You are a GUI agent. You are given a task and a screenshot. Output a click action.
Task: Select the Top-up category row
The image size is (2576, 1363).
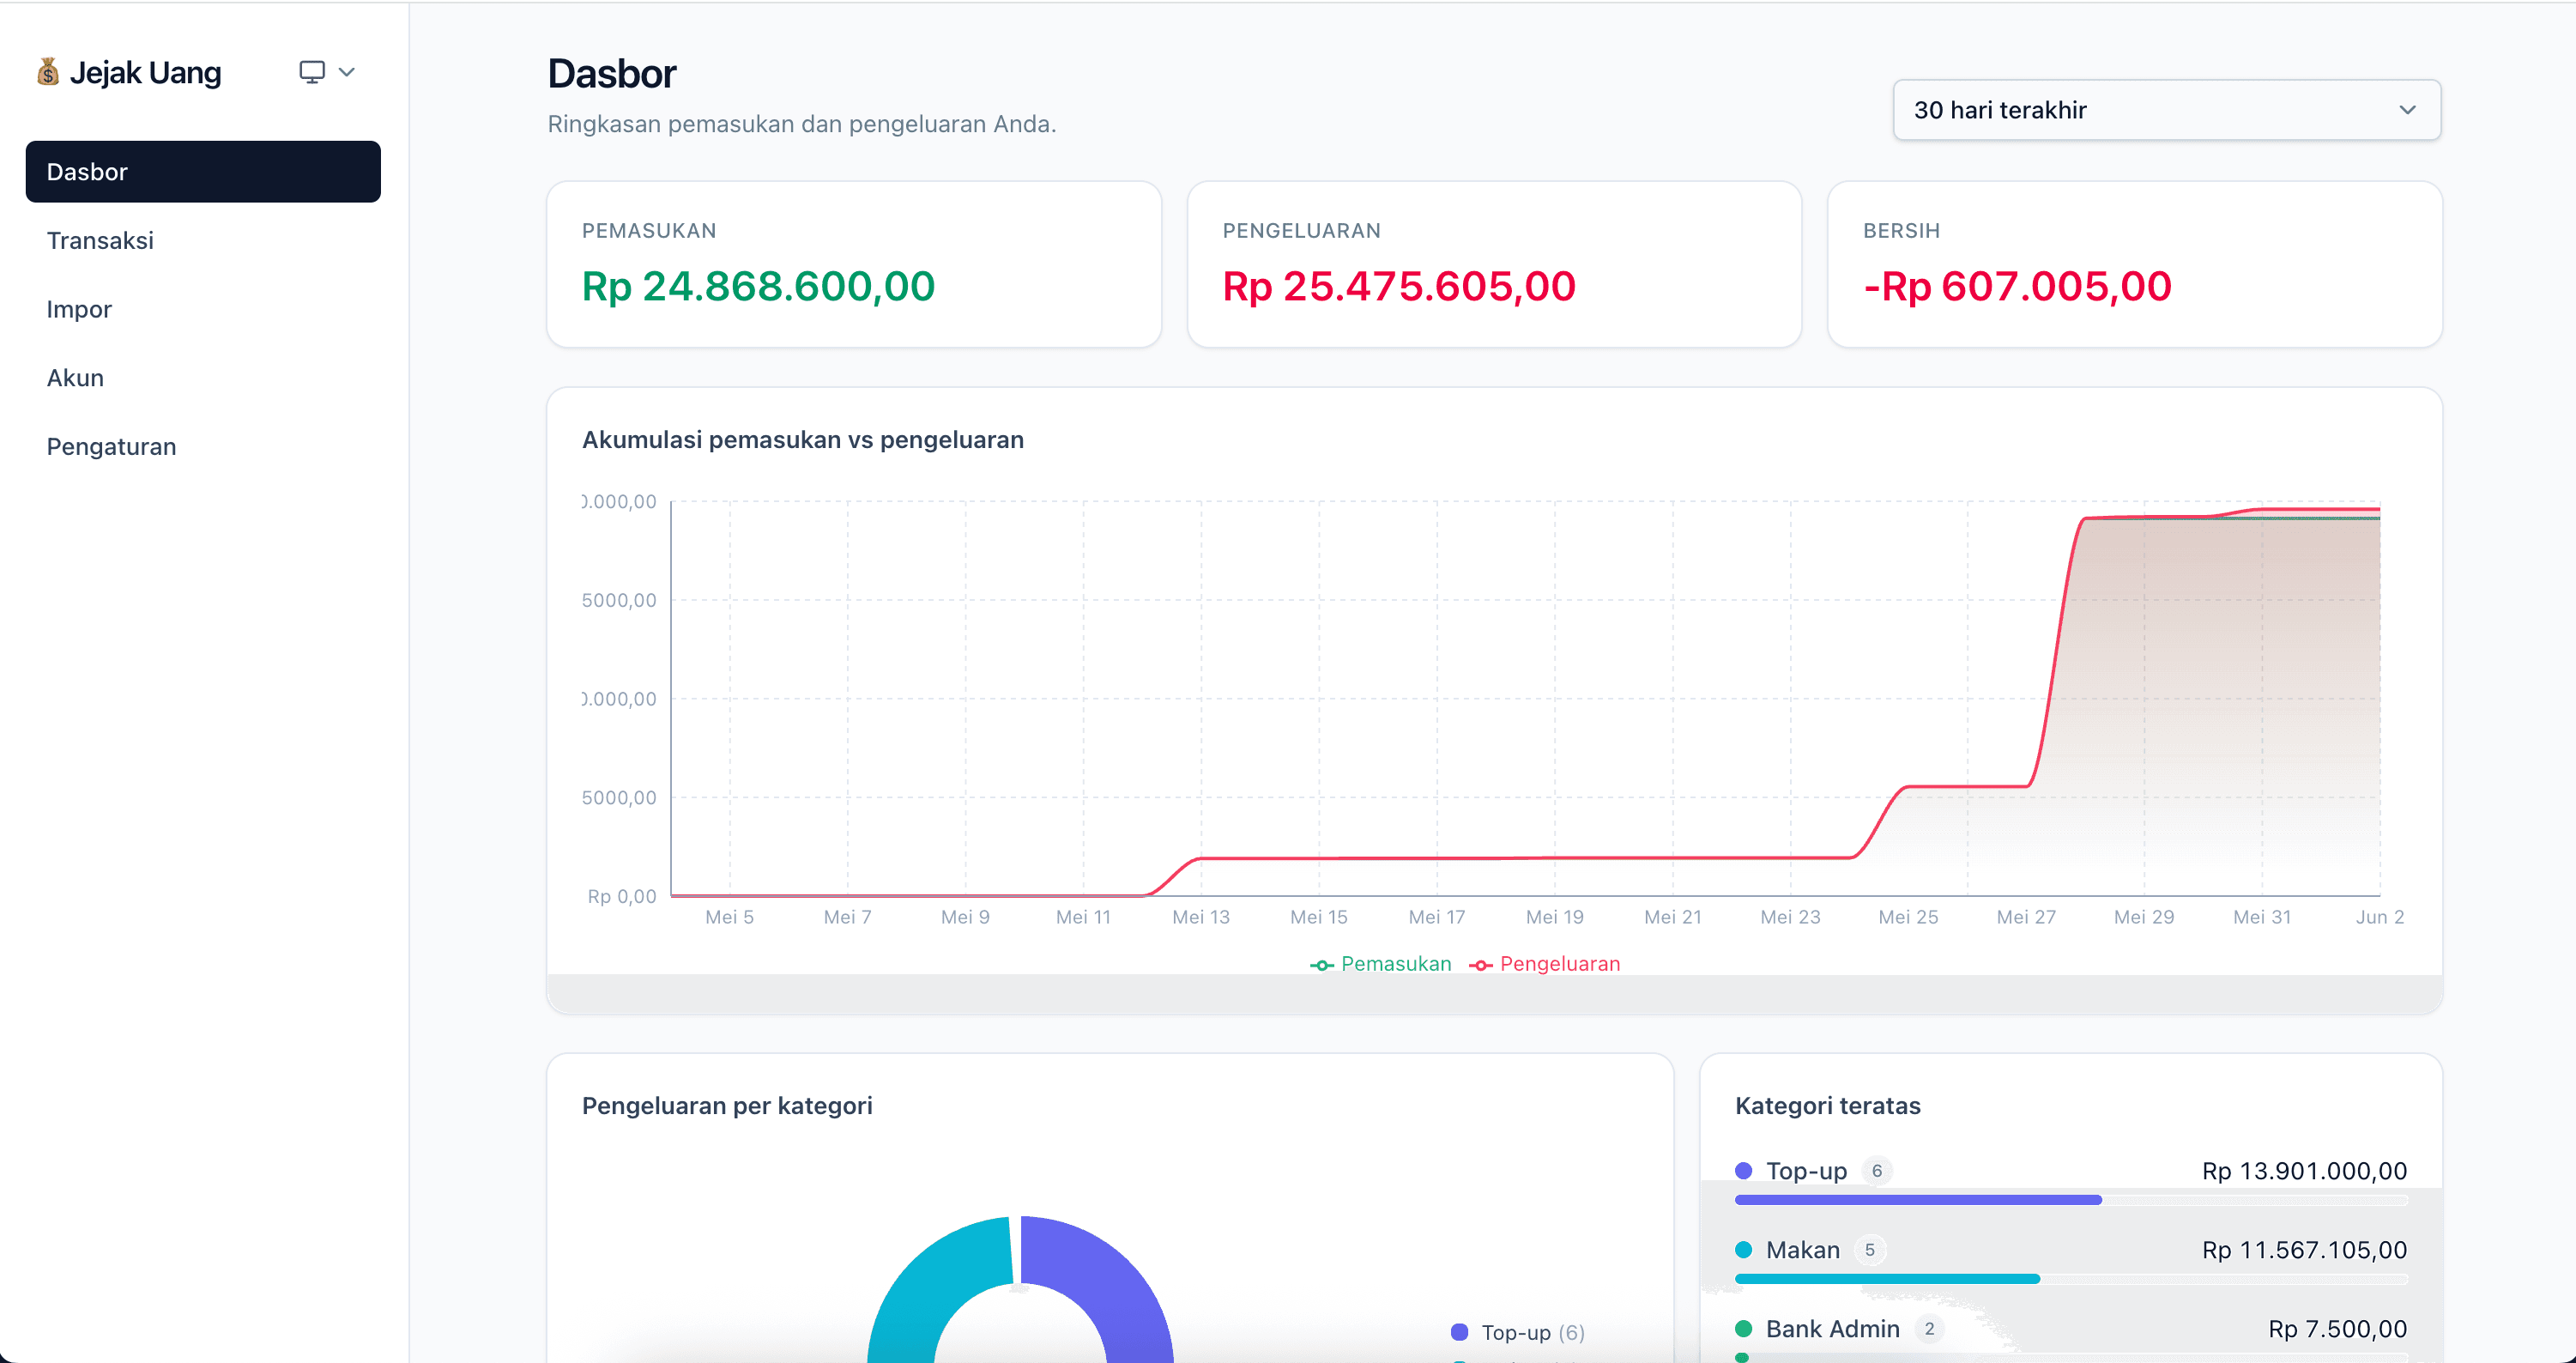[x=2071, y=1182]
